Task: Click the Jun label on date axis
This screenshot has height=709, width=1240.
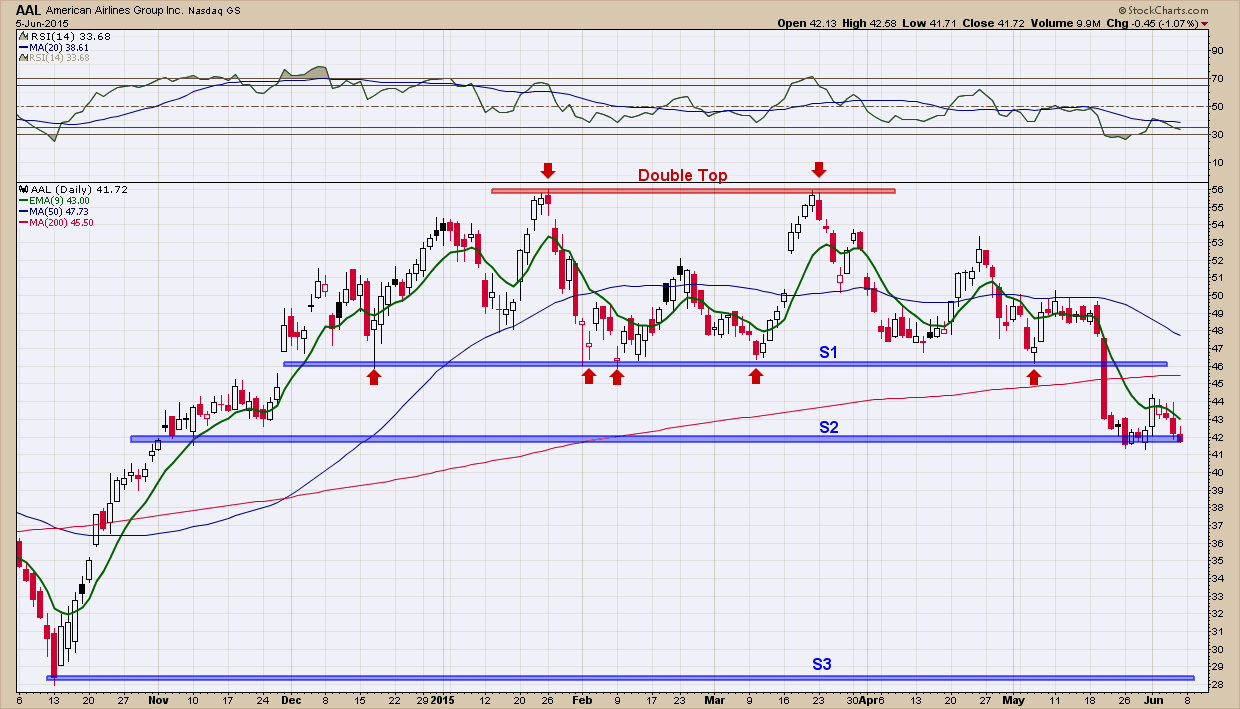Action: [1155, 700]
